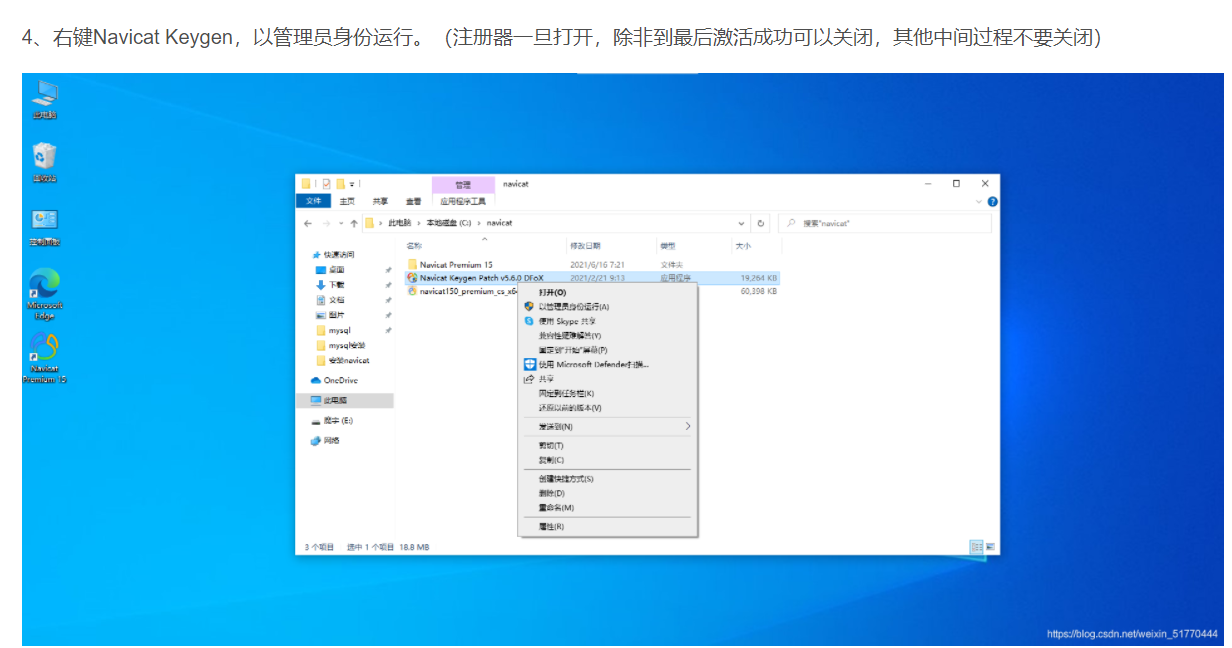Choose Run as administrator in context menu
The width and height of the screenshot is (1232, 648).
tap(573, 306)
